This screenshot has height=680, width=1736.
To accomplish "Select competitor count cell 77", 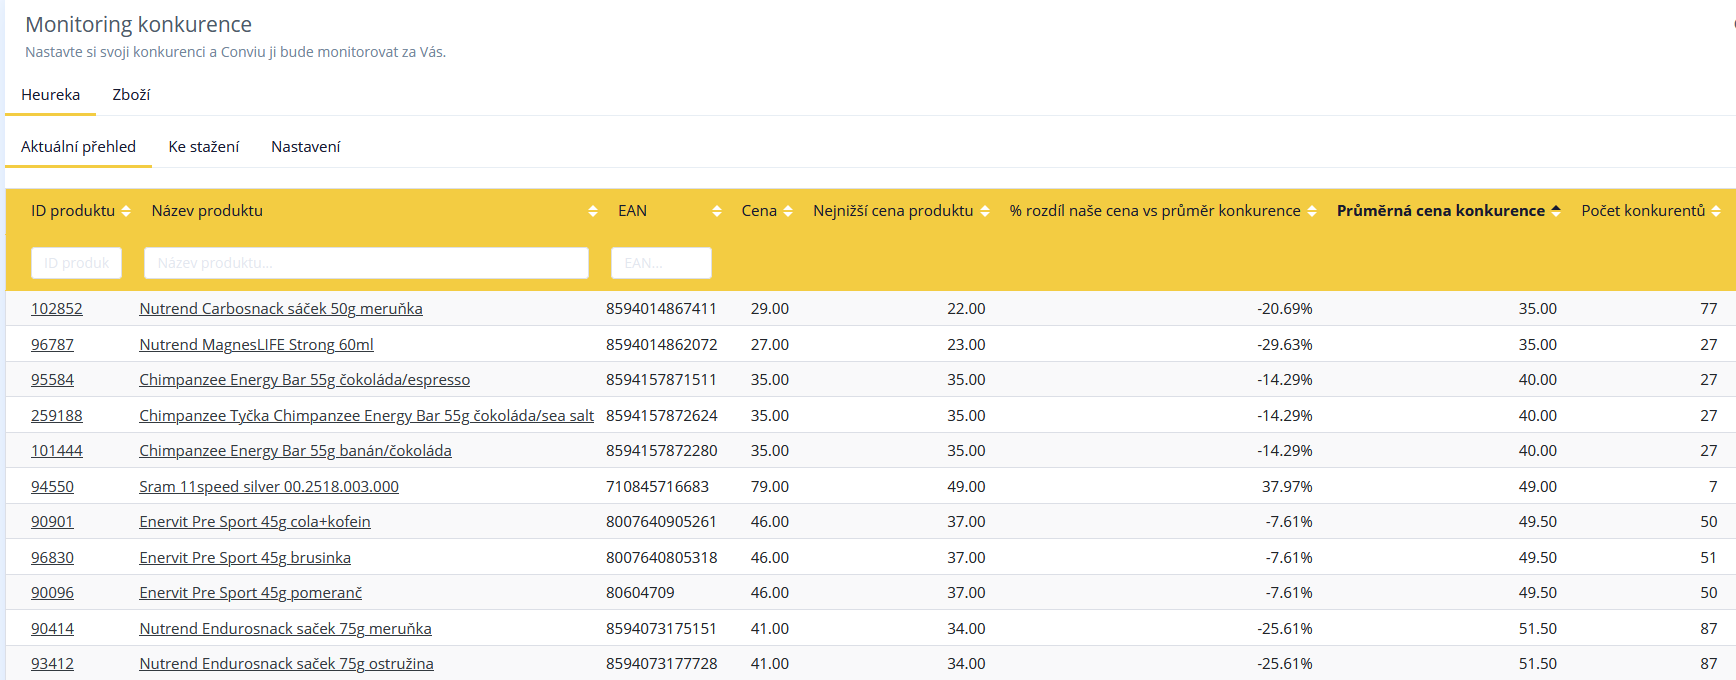I will [1709, 309].
